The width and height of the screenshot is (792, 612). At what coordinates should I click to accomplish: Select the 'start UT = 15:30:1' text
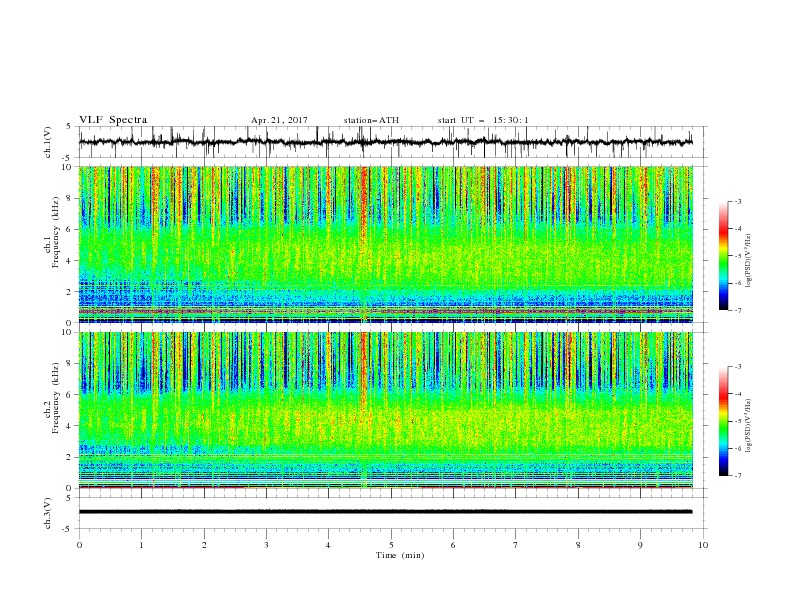(483, 120)
